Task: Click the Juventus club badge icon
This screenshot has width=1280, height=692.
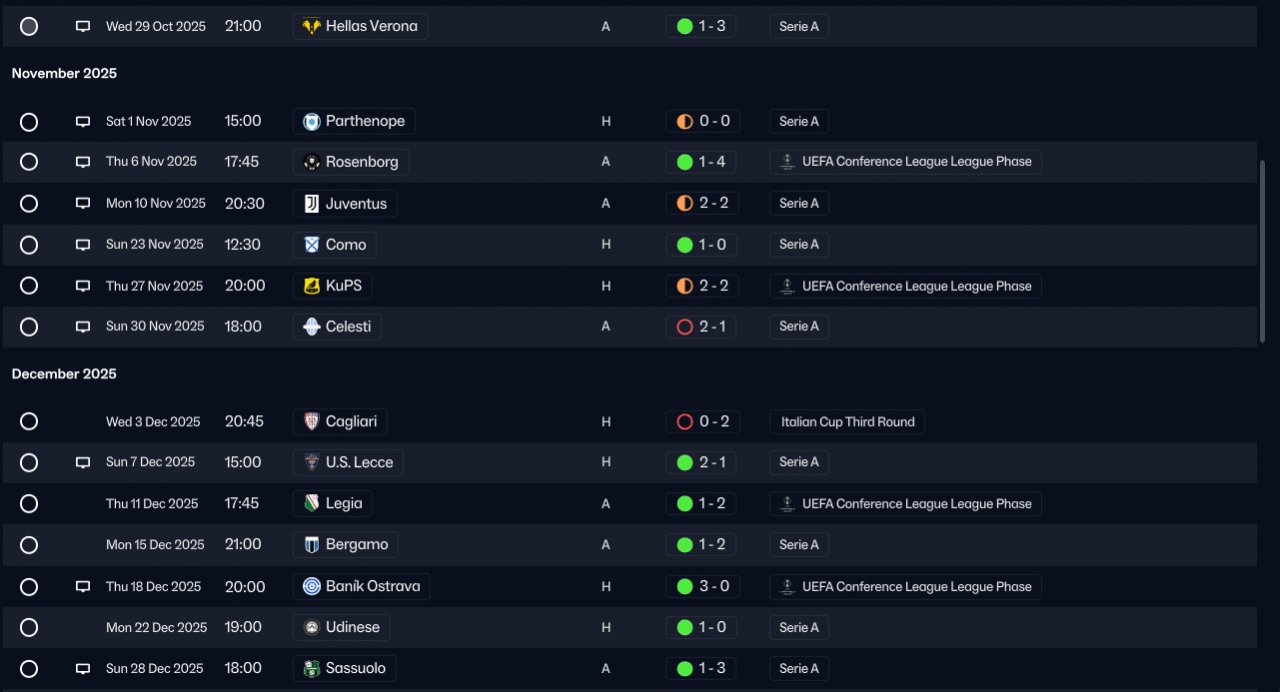Action: [312, 203]
